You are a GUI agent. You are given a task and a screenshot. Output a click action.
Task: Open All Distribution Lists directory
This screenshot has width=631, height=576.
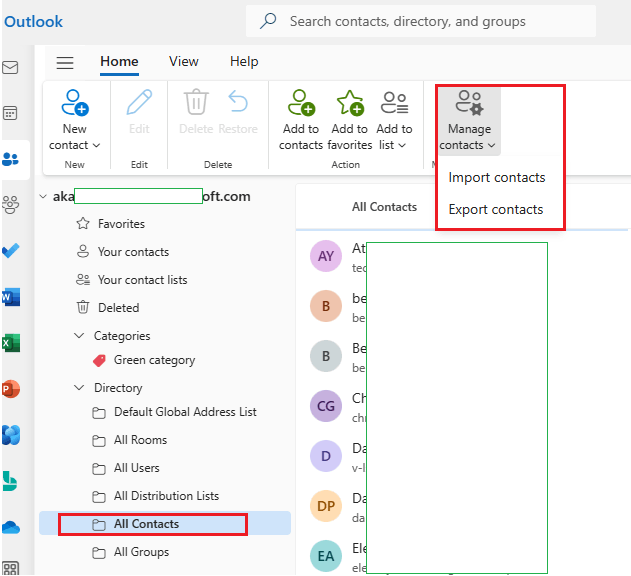point(165,496)
